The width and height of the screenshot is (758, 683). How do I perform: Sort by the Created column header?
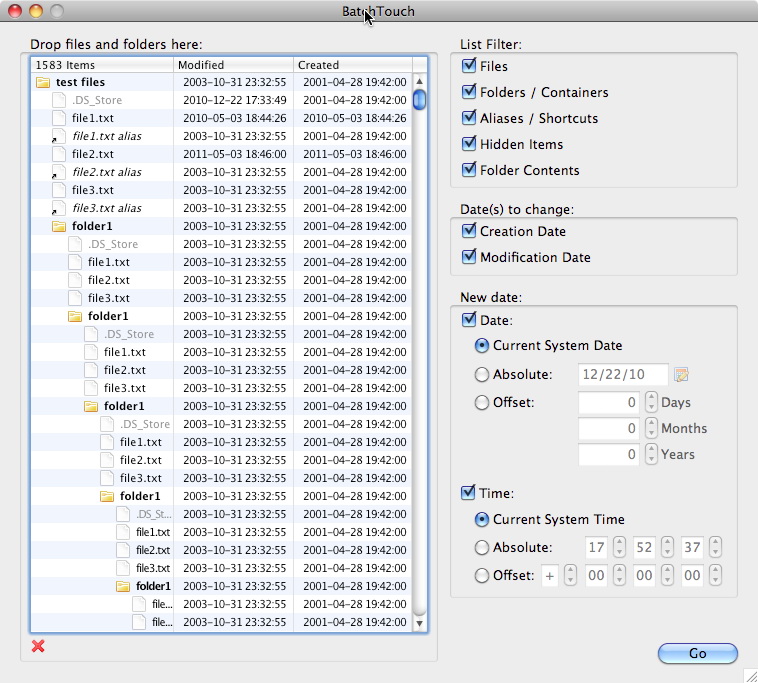click(353, 65)
